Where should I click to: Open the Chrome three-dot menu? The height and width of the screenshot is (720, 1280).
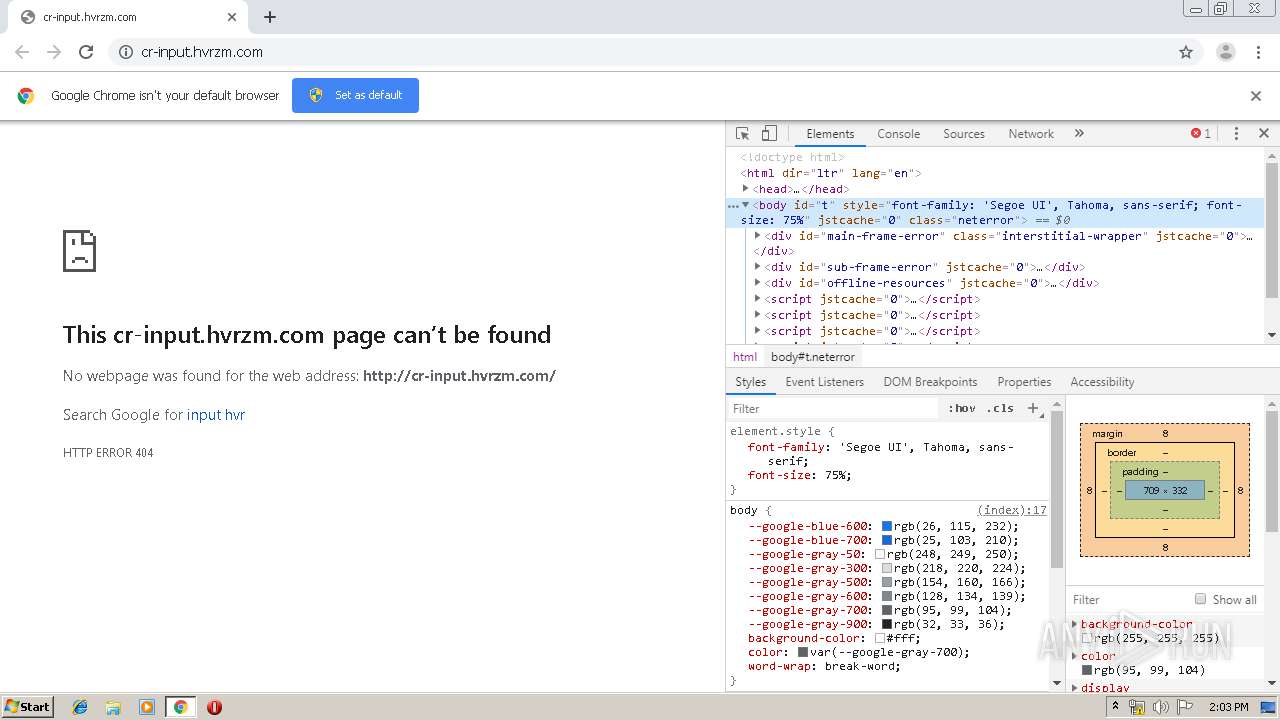pos(1259,52)
